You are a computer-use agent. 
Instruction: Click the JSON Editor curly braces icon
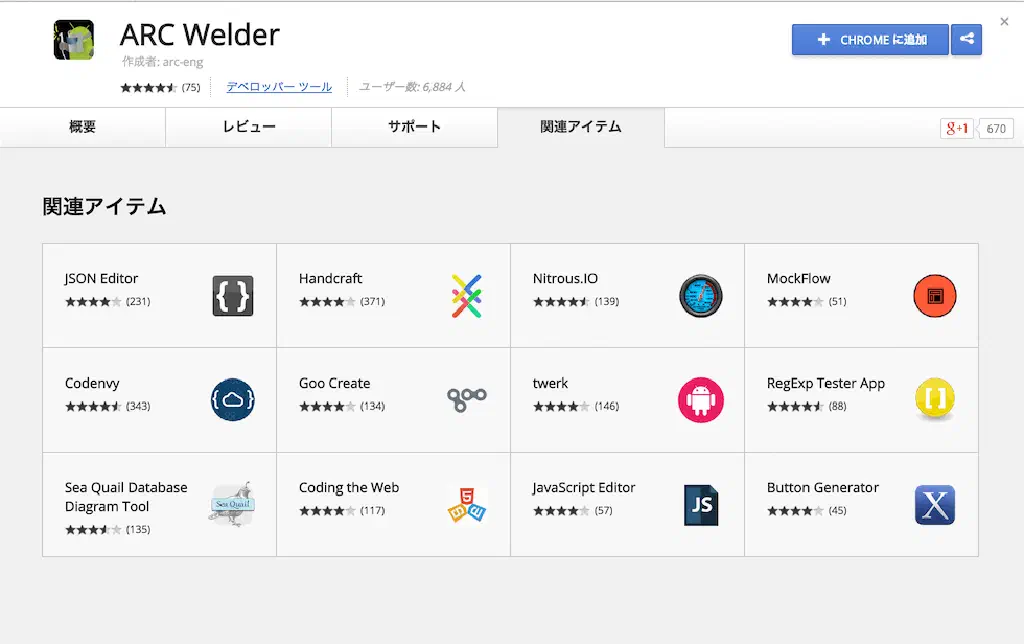coord(232,296)
